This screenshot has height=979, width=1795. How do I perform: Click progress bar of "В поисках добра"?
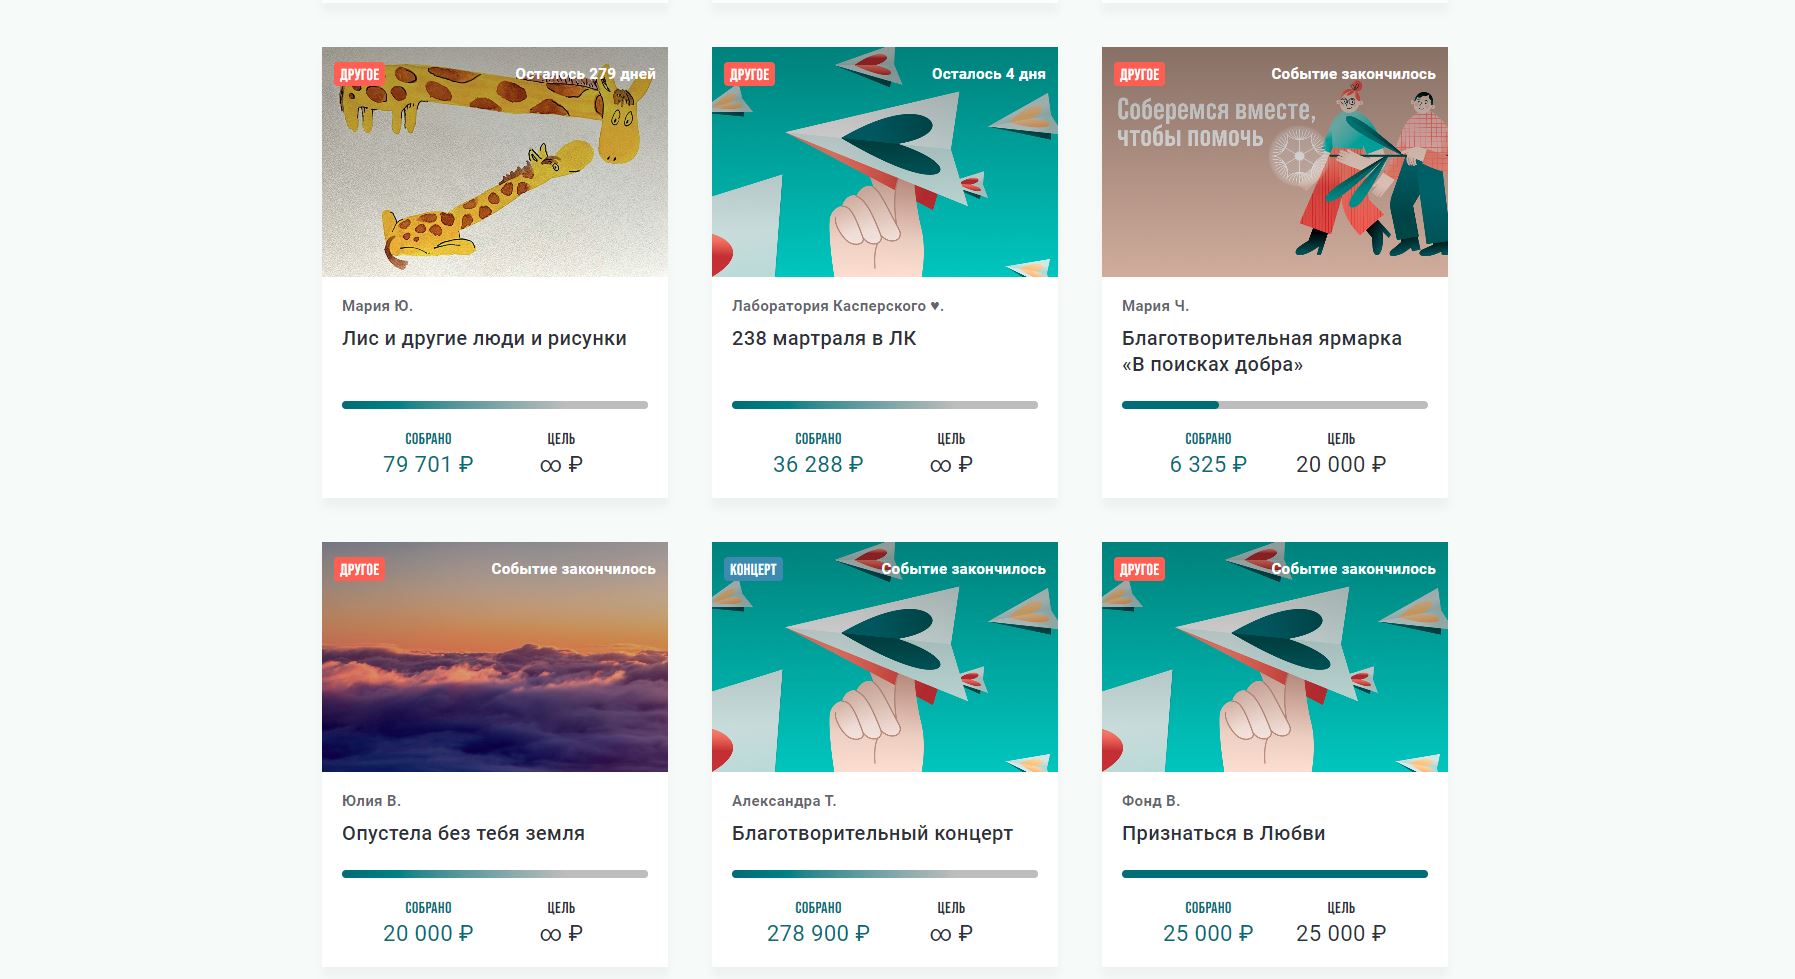coord(1274,405)
